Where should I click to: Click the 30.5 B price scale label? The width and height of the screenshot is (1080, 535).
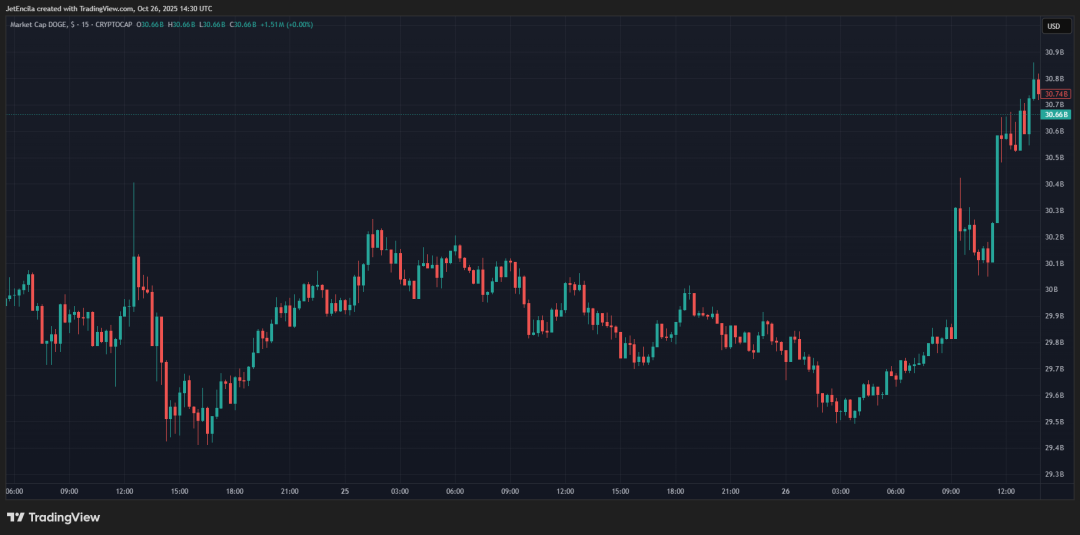tap(1053, 158)
